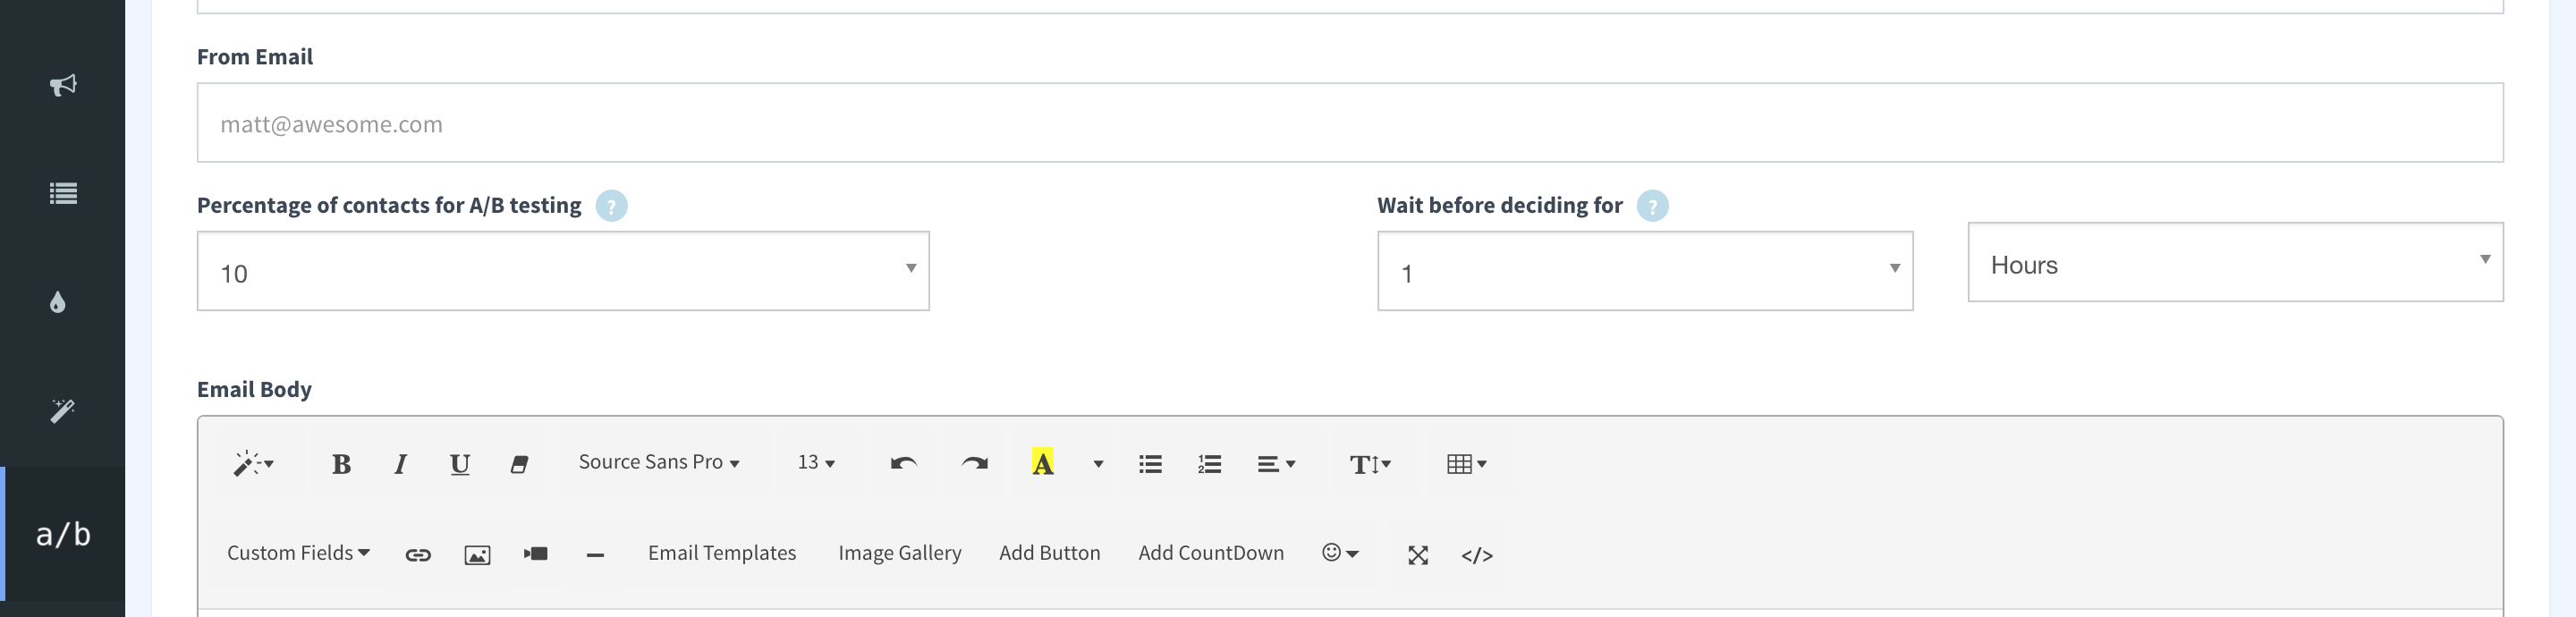Open the Custom Fields menu
The height and width of the screenshot is (617, 2576).
298,554
